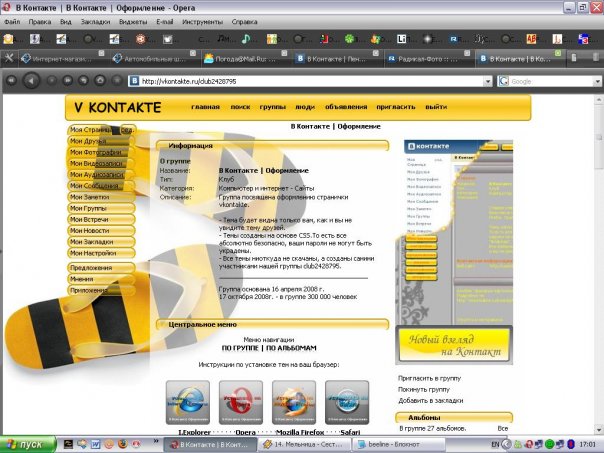
Task: Click Покинуть группу link
Action: 424,389
